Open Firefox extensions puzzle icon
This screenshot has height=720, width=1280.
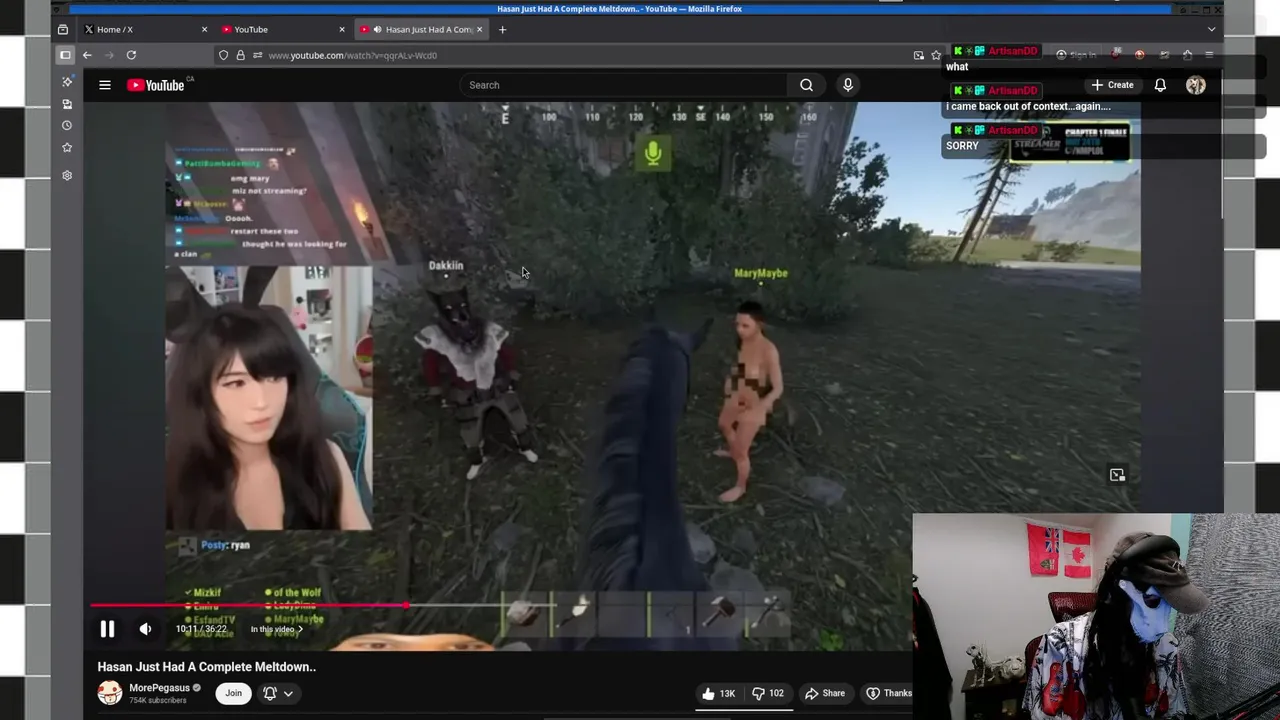click(x=1187, y=55)
